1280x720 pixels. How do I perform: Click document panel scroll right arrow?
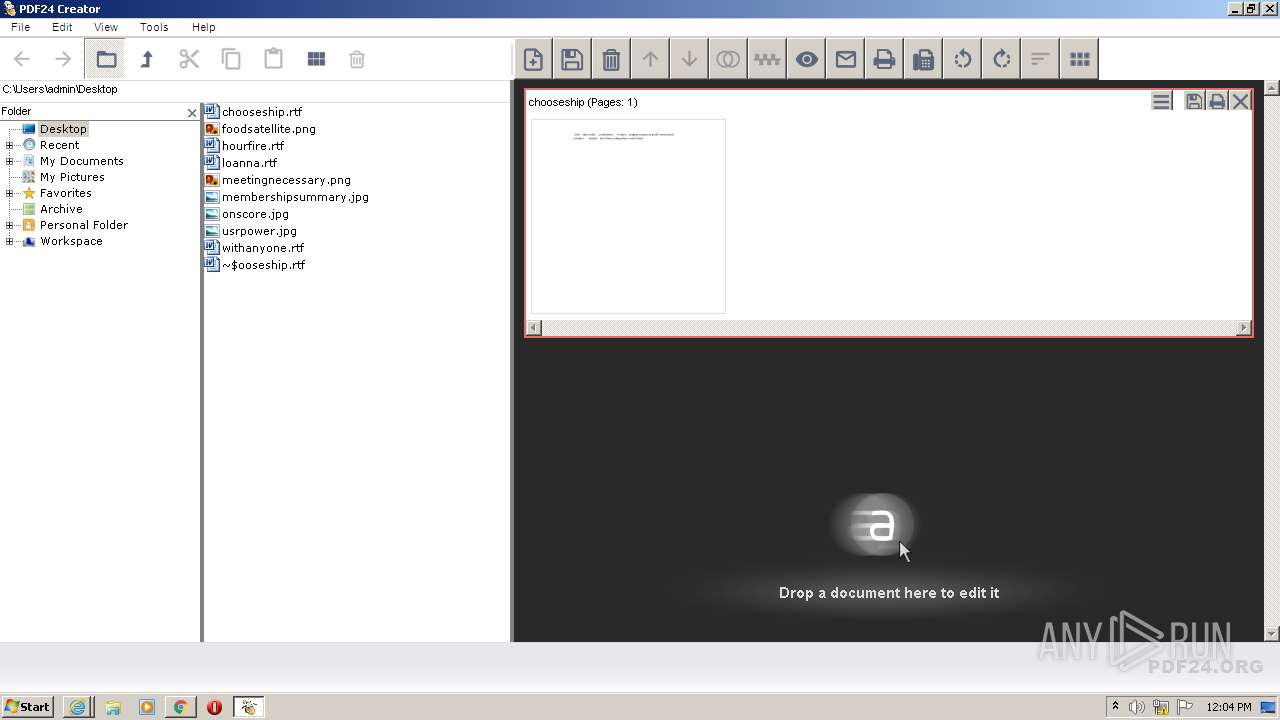tap(1244, 327)
